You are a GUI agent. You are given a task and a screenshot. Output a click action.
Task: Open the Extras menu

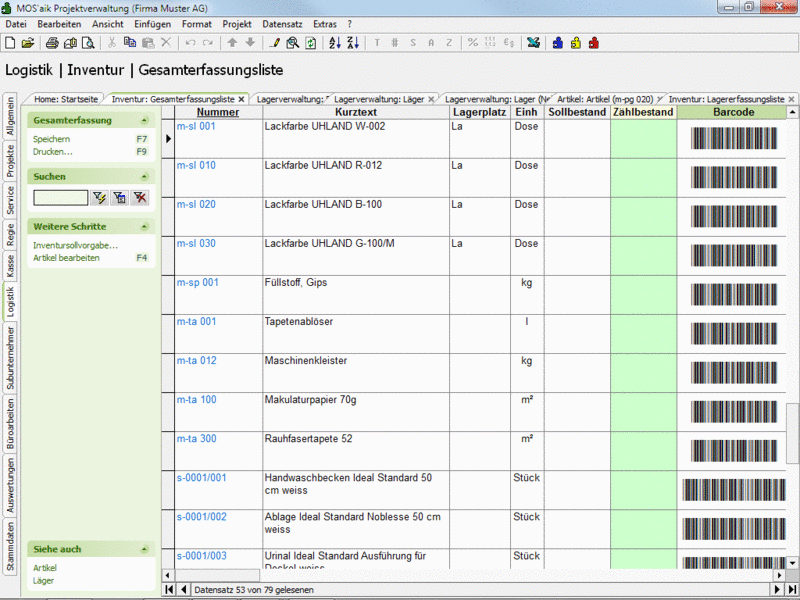(325, 24)
